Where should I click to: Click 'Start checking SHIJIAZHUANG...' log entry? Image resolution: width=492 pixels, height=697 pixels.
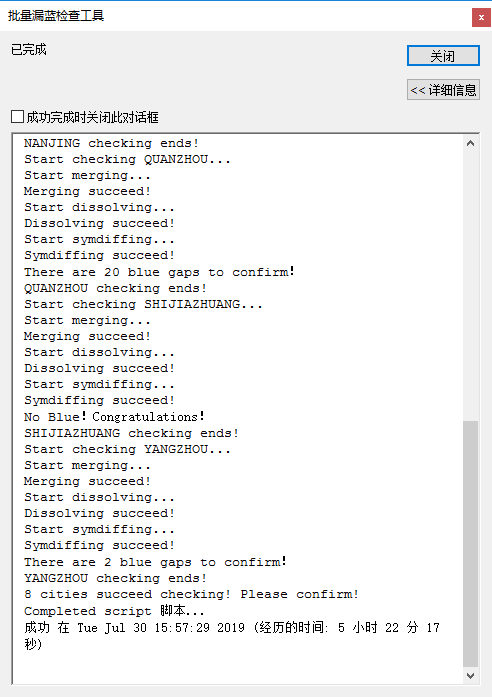143,304
